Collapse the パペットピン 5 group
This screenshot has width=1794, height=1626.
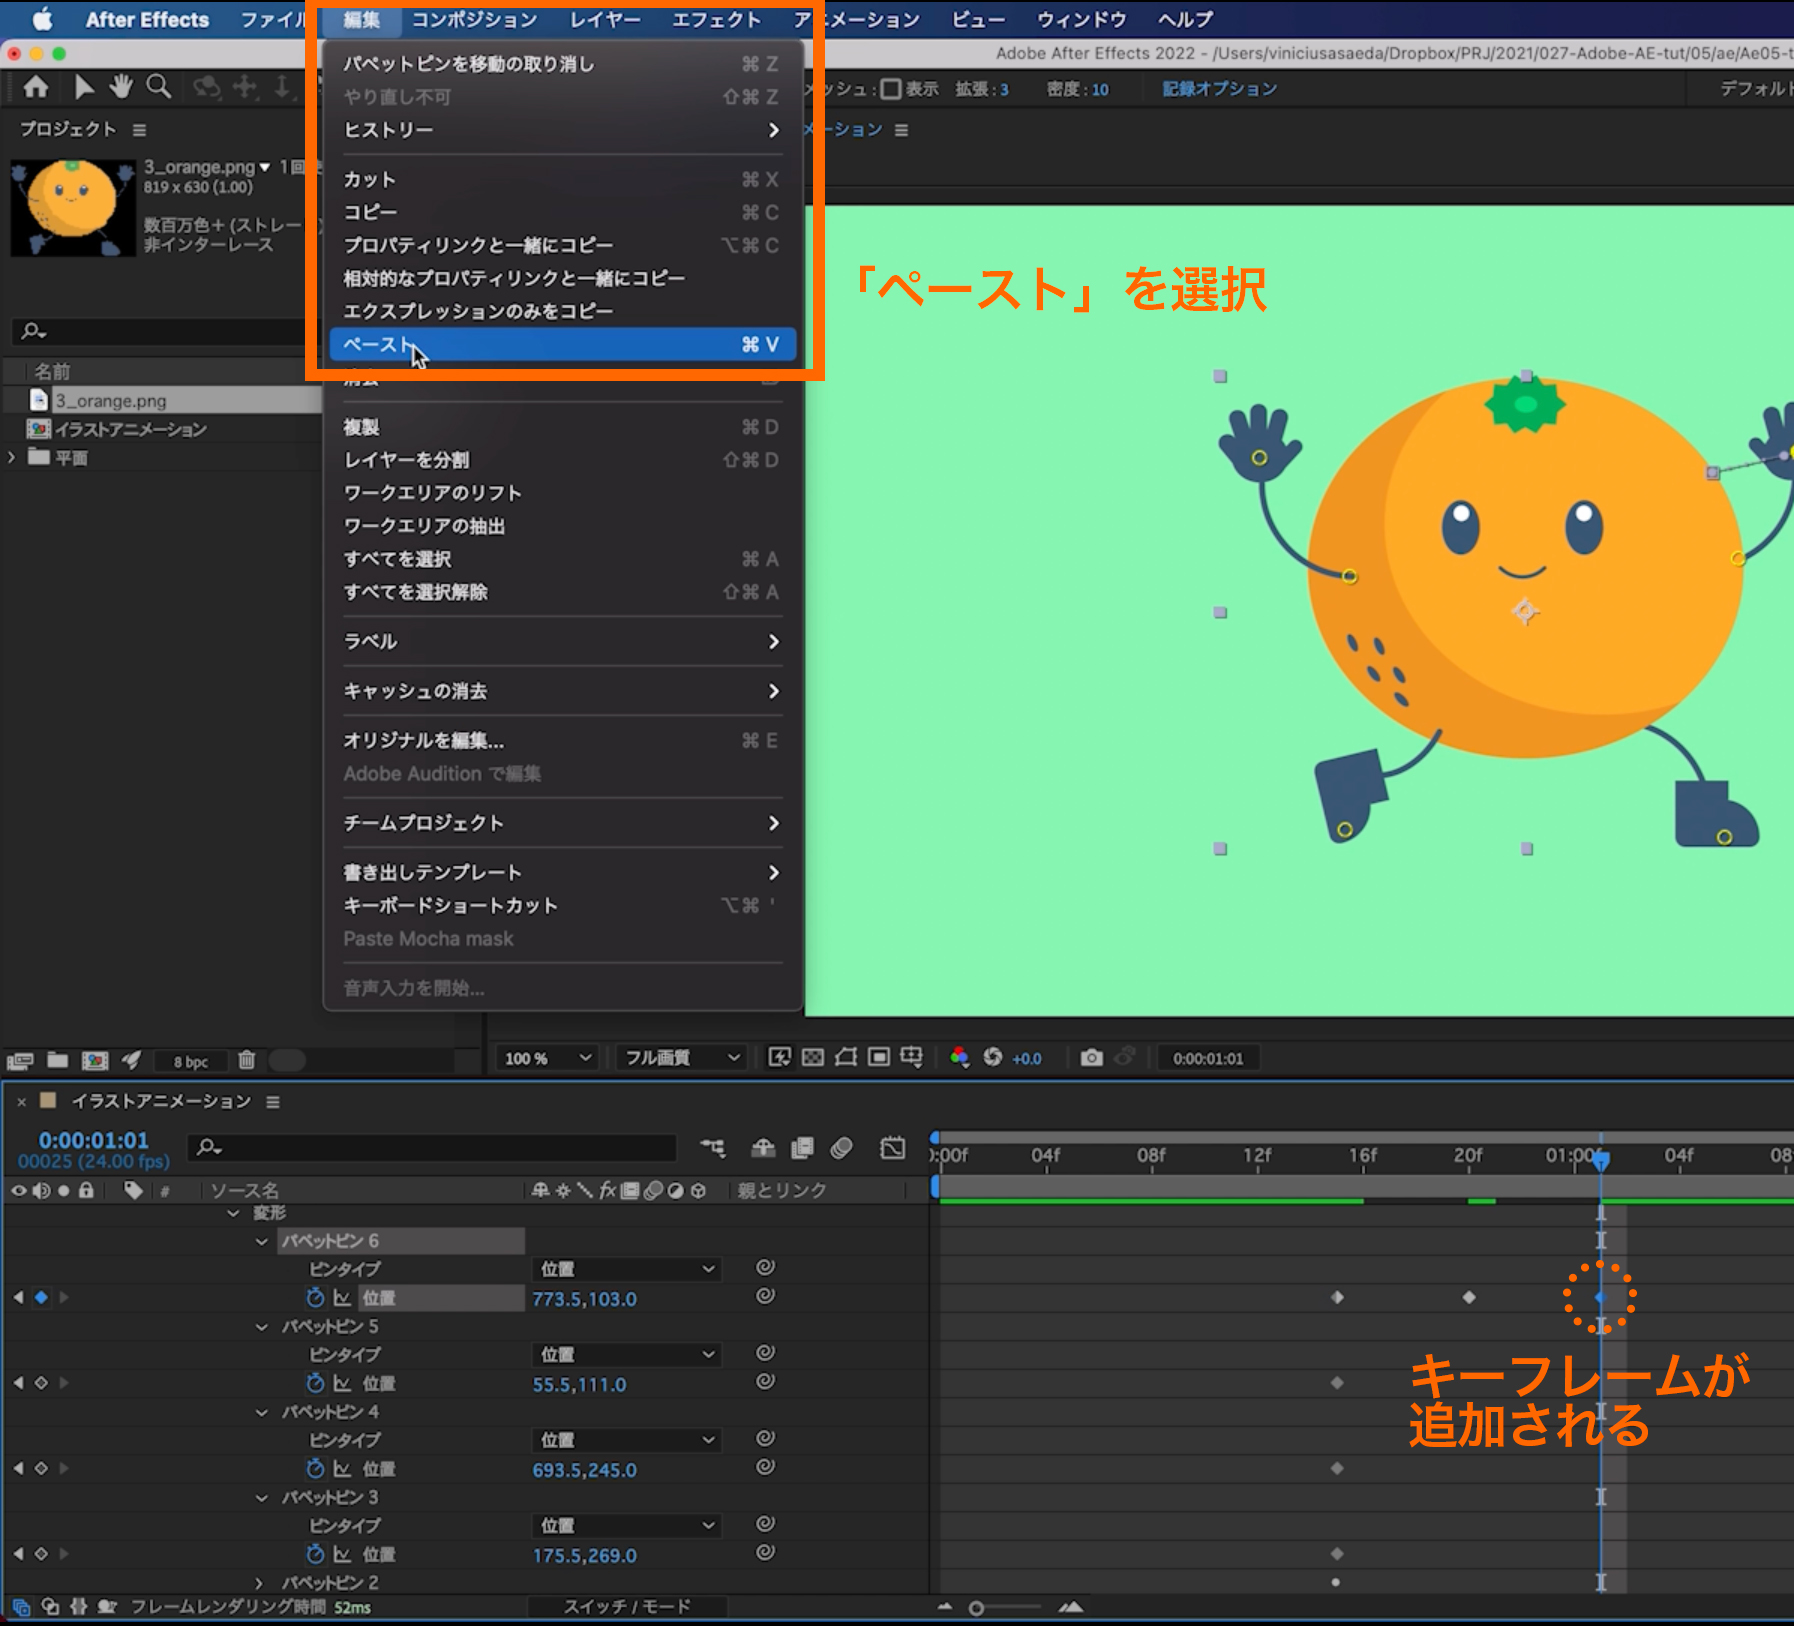(x=262, y=1327)
